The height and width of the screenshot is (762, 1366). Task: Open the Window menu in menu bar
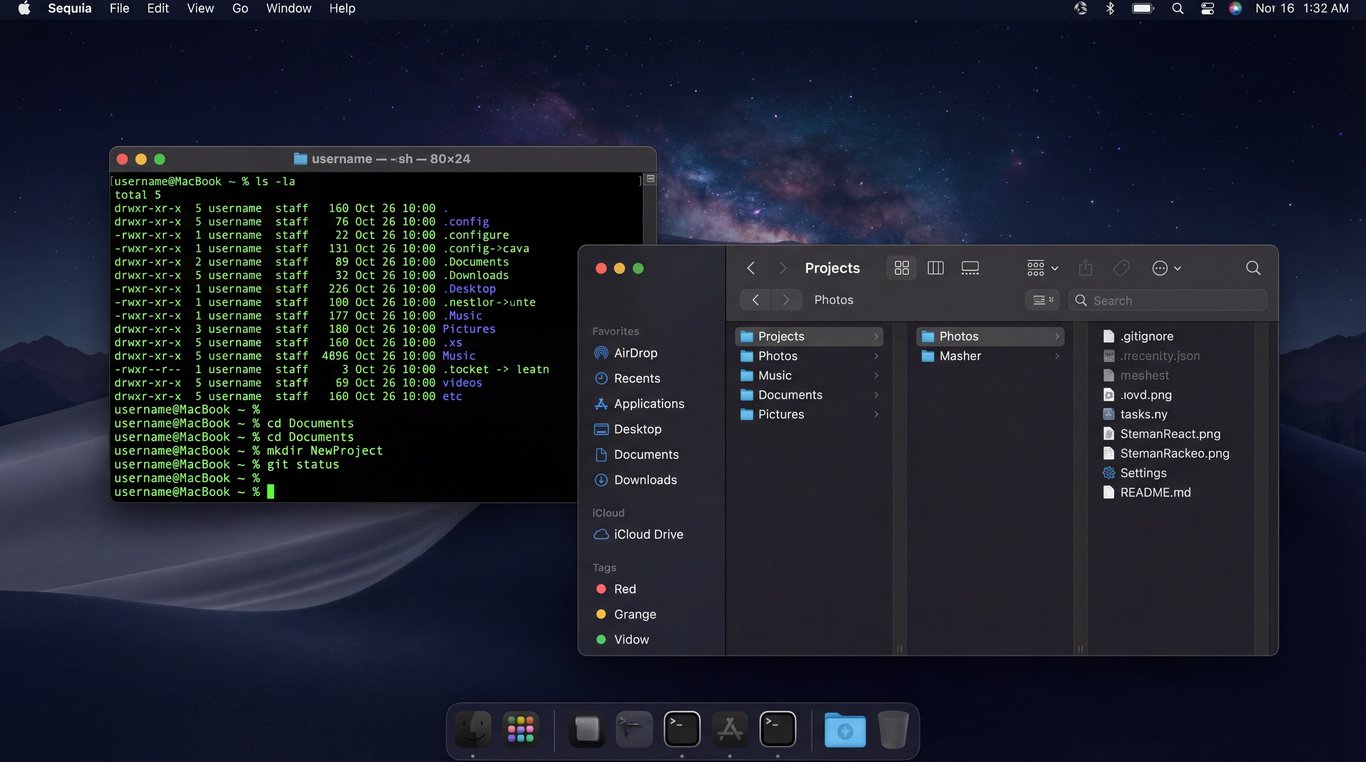(x=288, y=8)
